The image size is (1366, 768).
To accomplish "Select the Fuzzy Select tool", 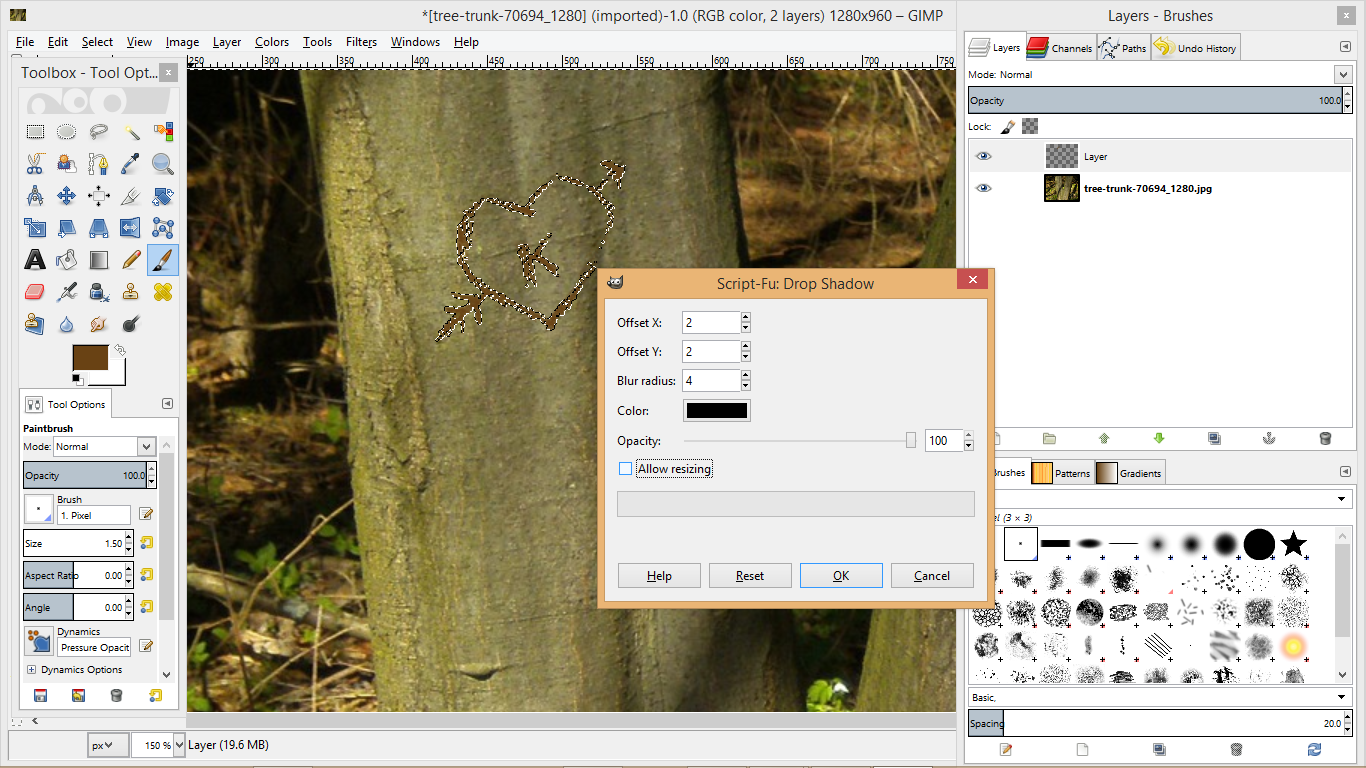I will pyautogui.click(x=130, y=131).
